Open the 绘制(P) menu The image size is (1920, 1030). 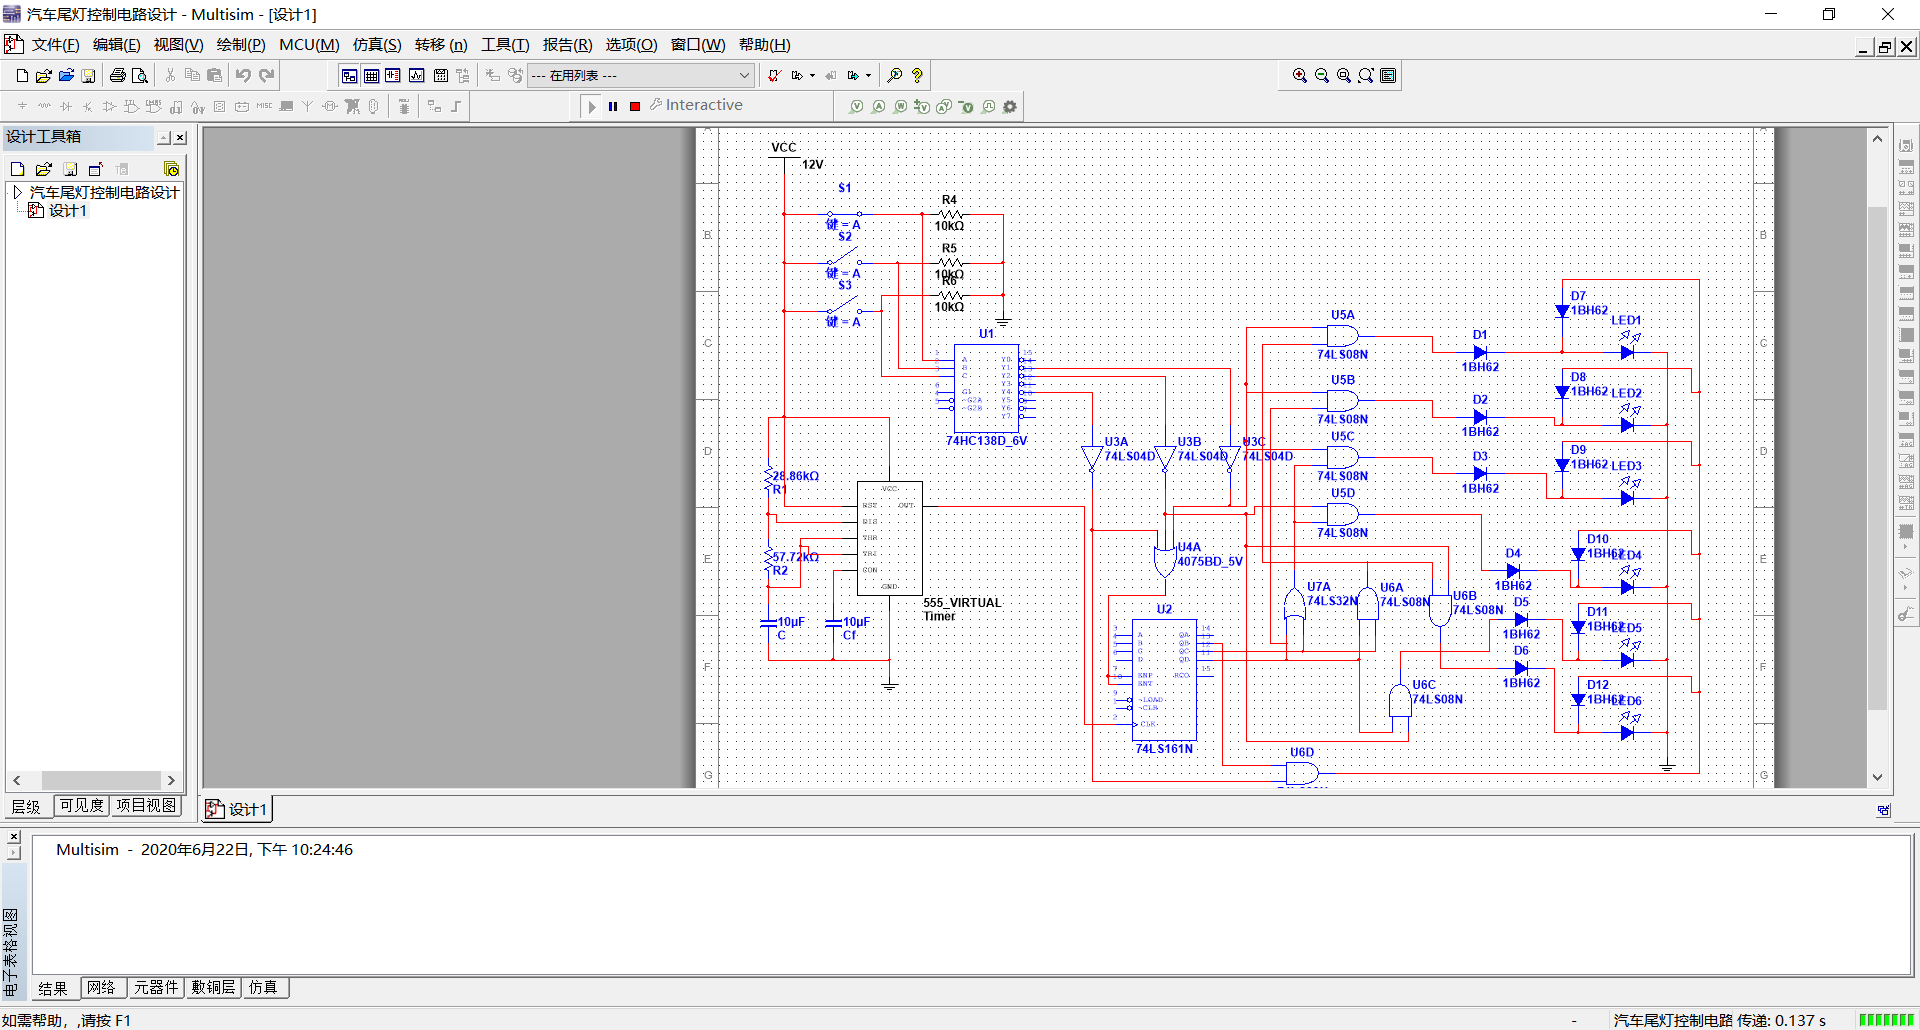pyautogui.click(x=241, y=45)
